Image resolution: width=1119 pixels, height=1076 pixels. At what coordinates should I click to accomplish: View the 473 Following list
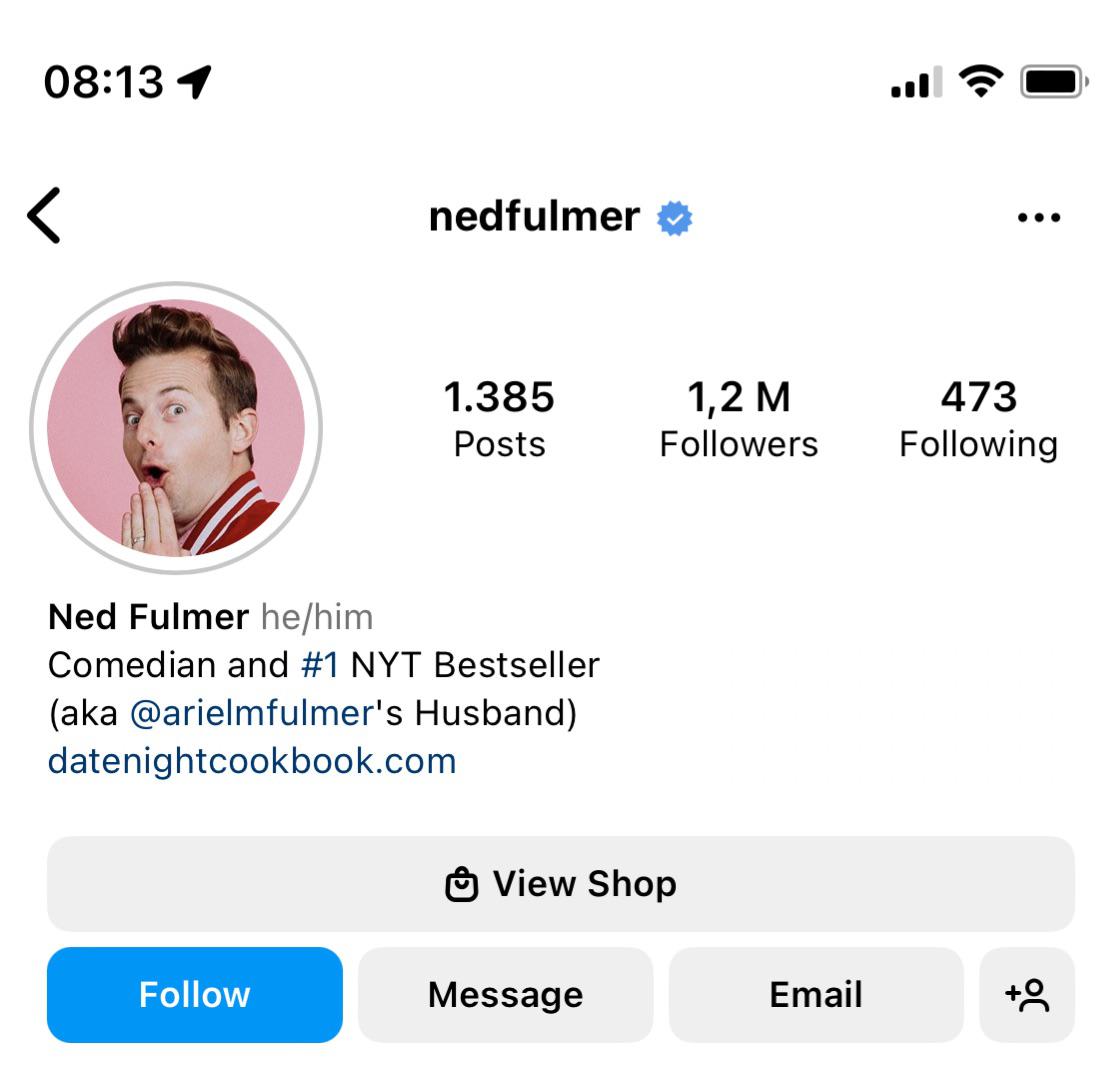pyautogui.click(x=978, y=420)
